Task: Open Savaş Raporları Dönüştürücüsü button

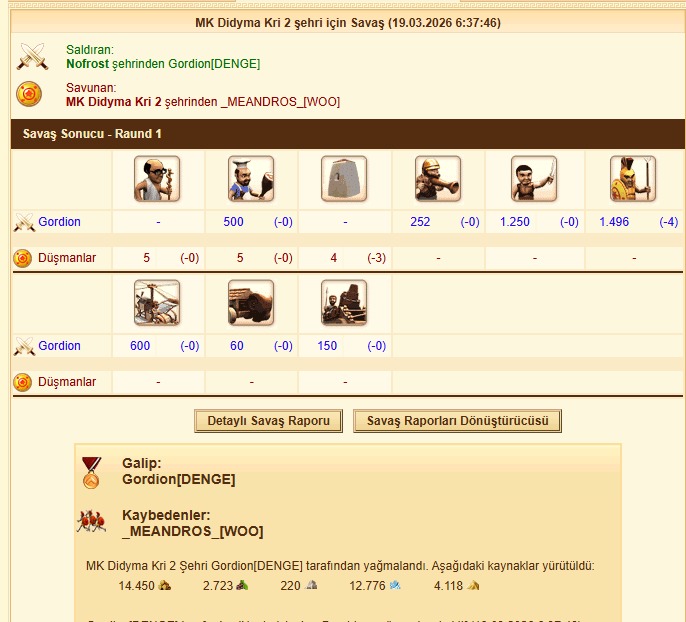Action: tap(457, 421)
